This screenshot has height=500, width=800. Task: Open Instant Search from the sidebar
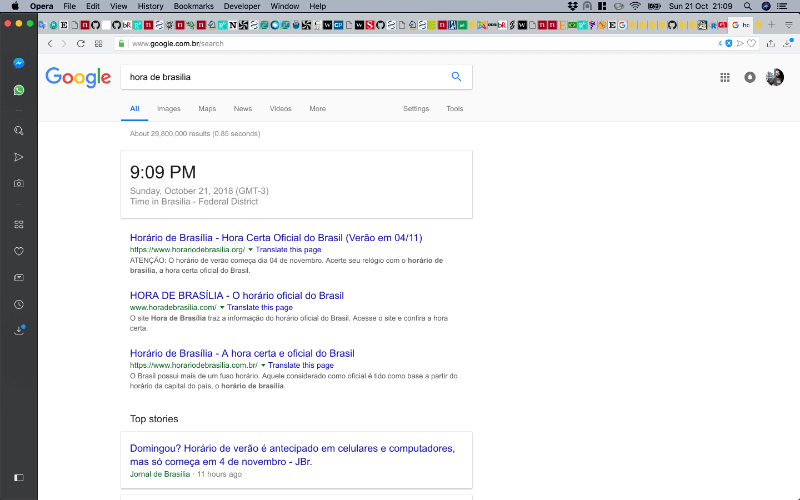point(19,131)
